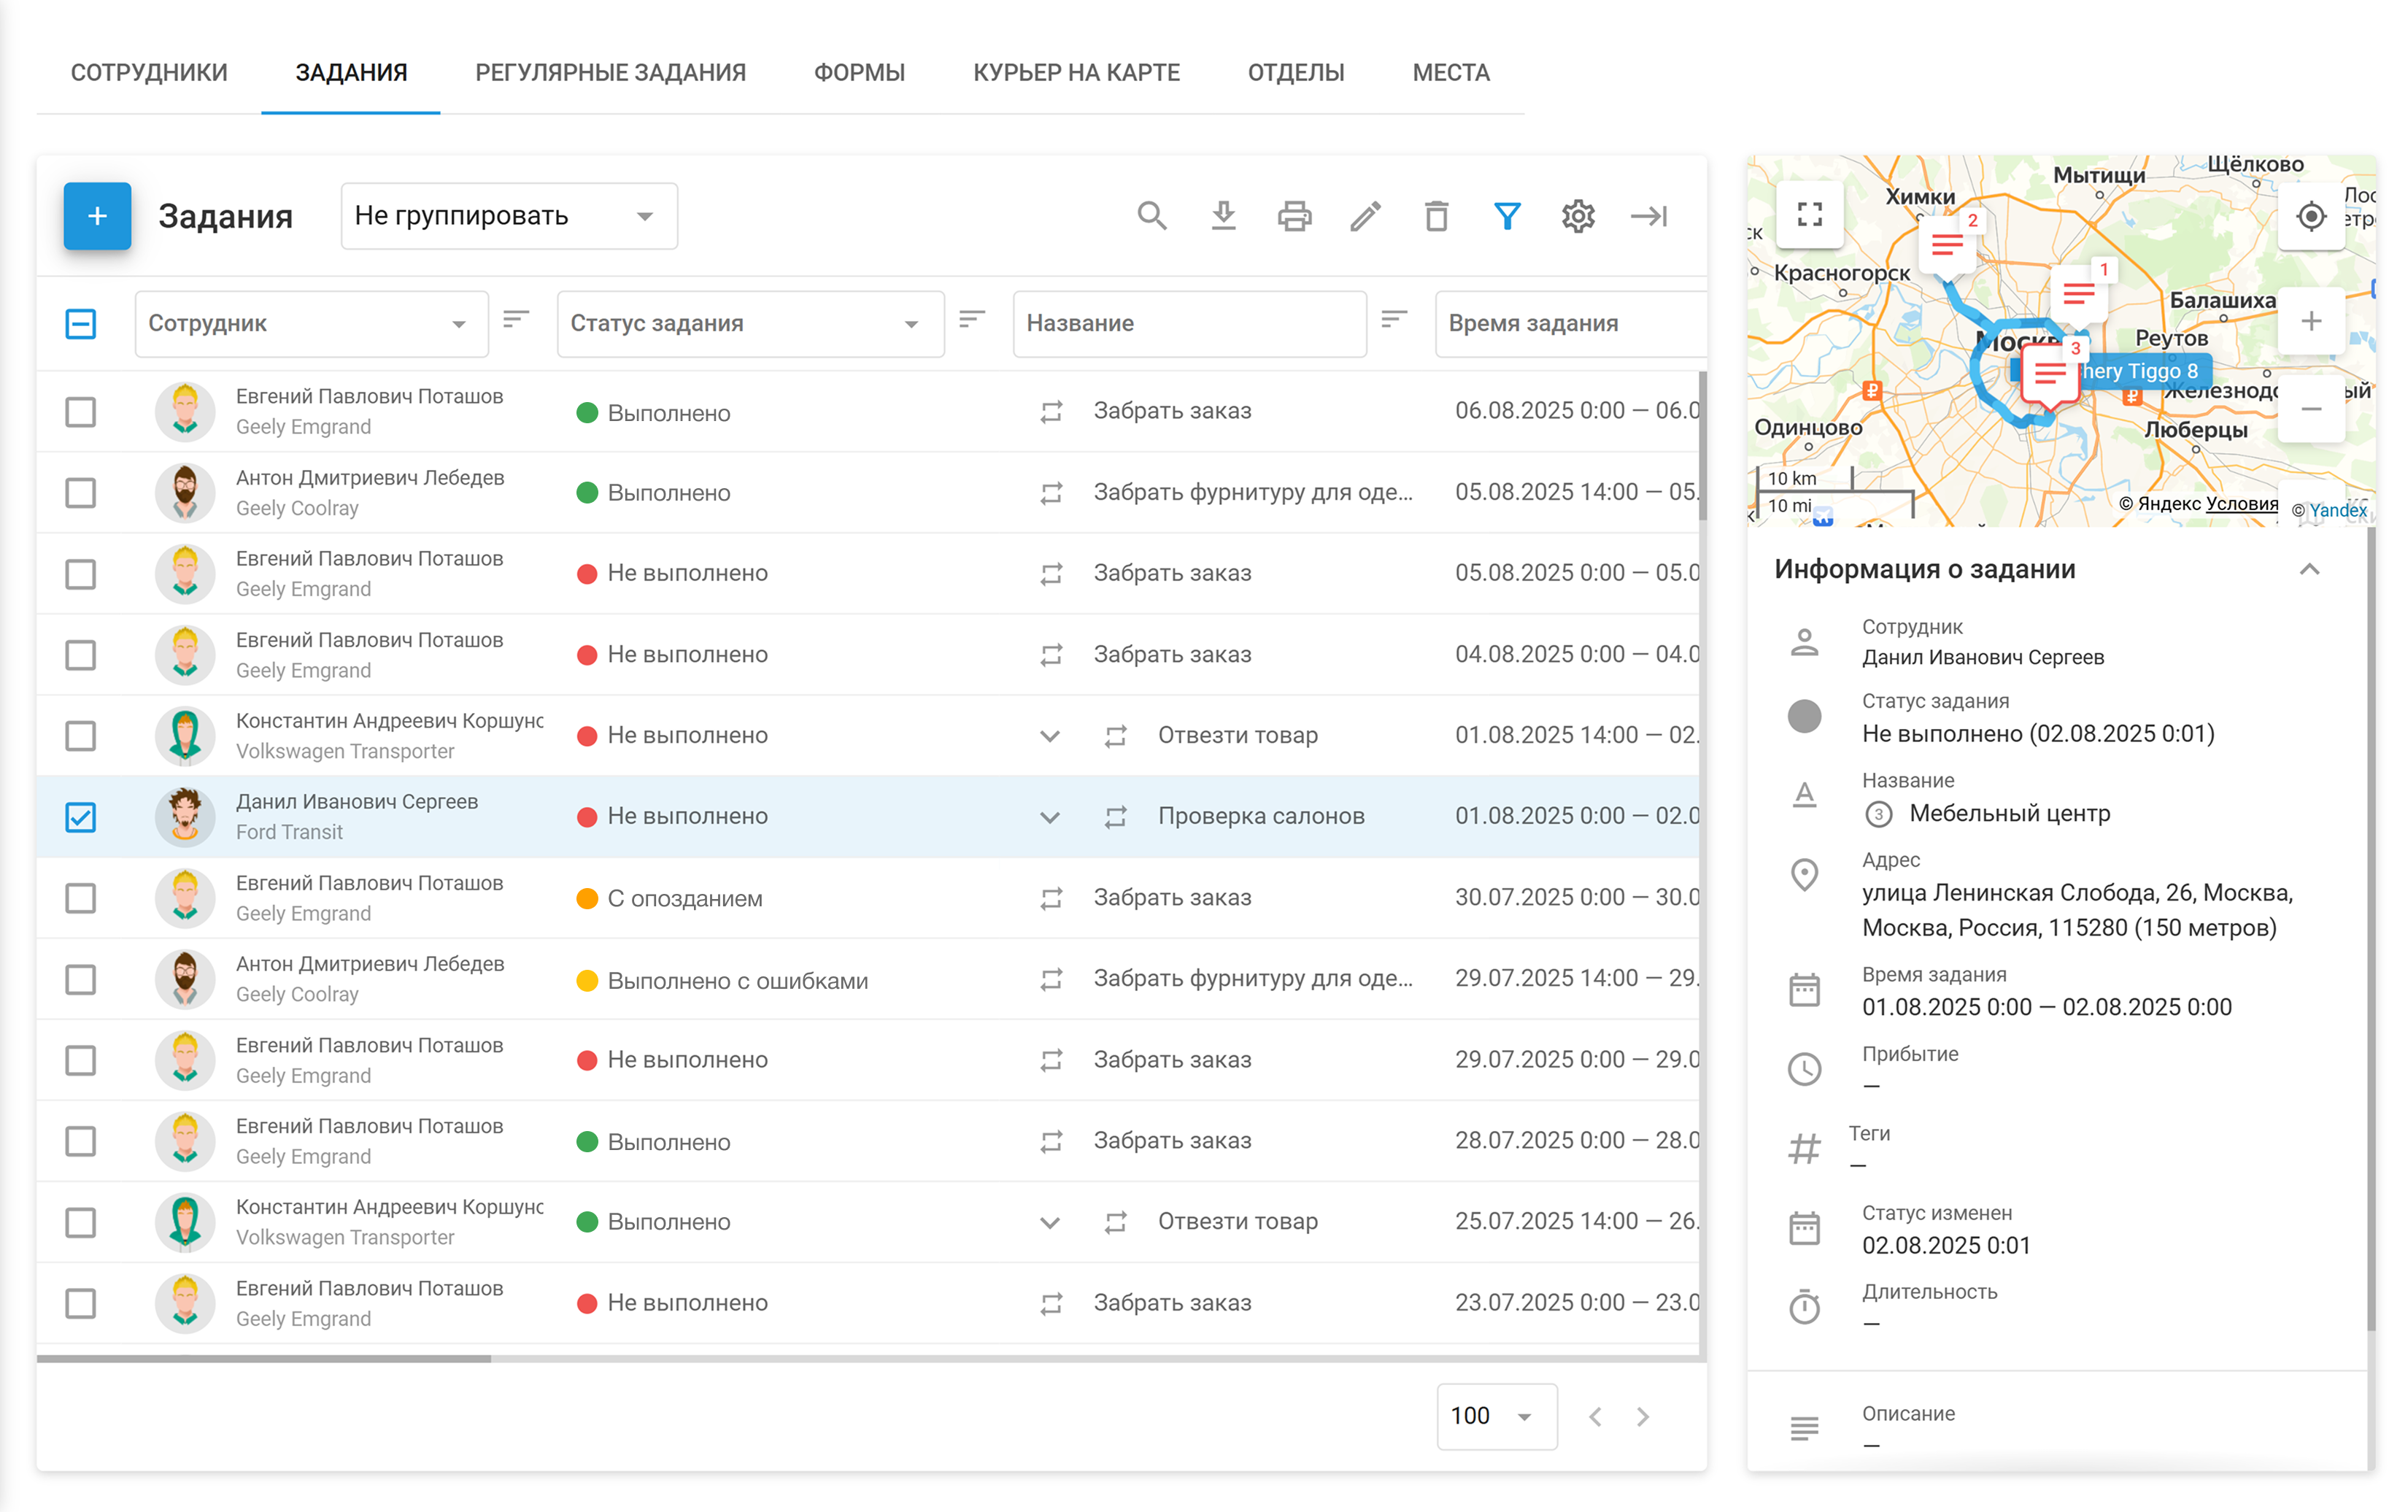Viewport: 2408px width, 1512px height.
Task: Open the Курьер на карте tab
Action: [1076, 72]
